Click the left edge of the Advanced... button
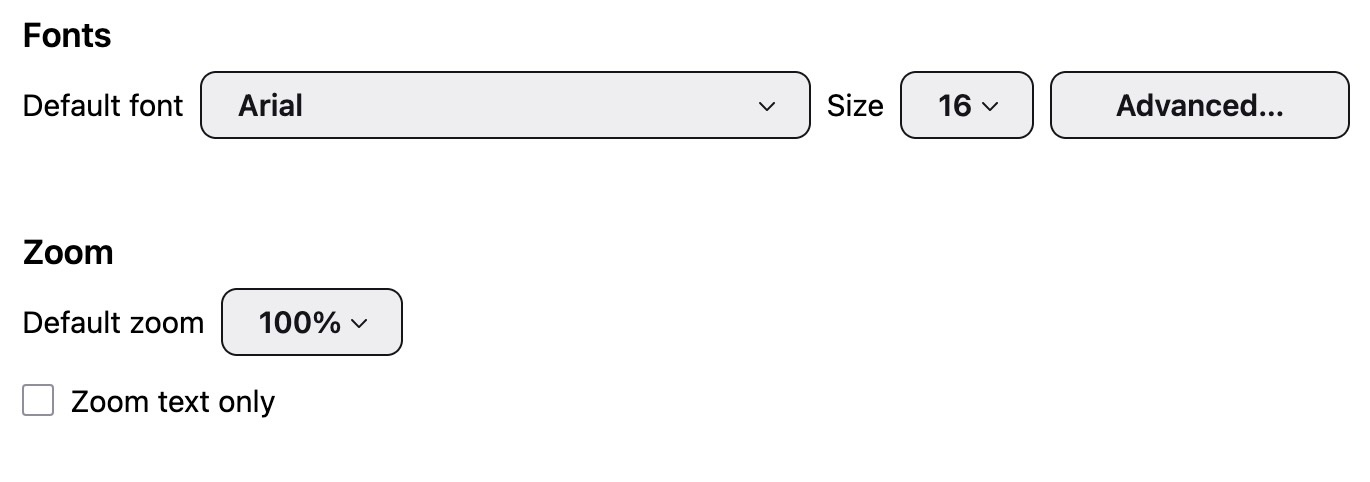This screenshot has width=1370, height=482. point(1062,105)
